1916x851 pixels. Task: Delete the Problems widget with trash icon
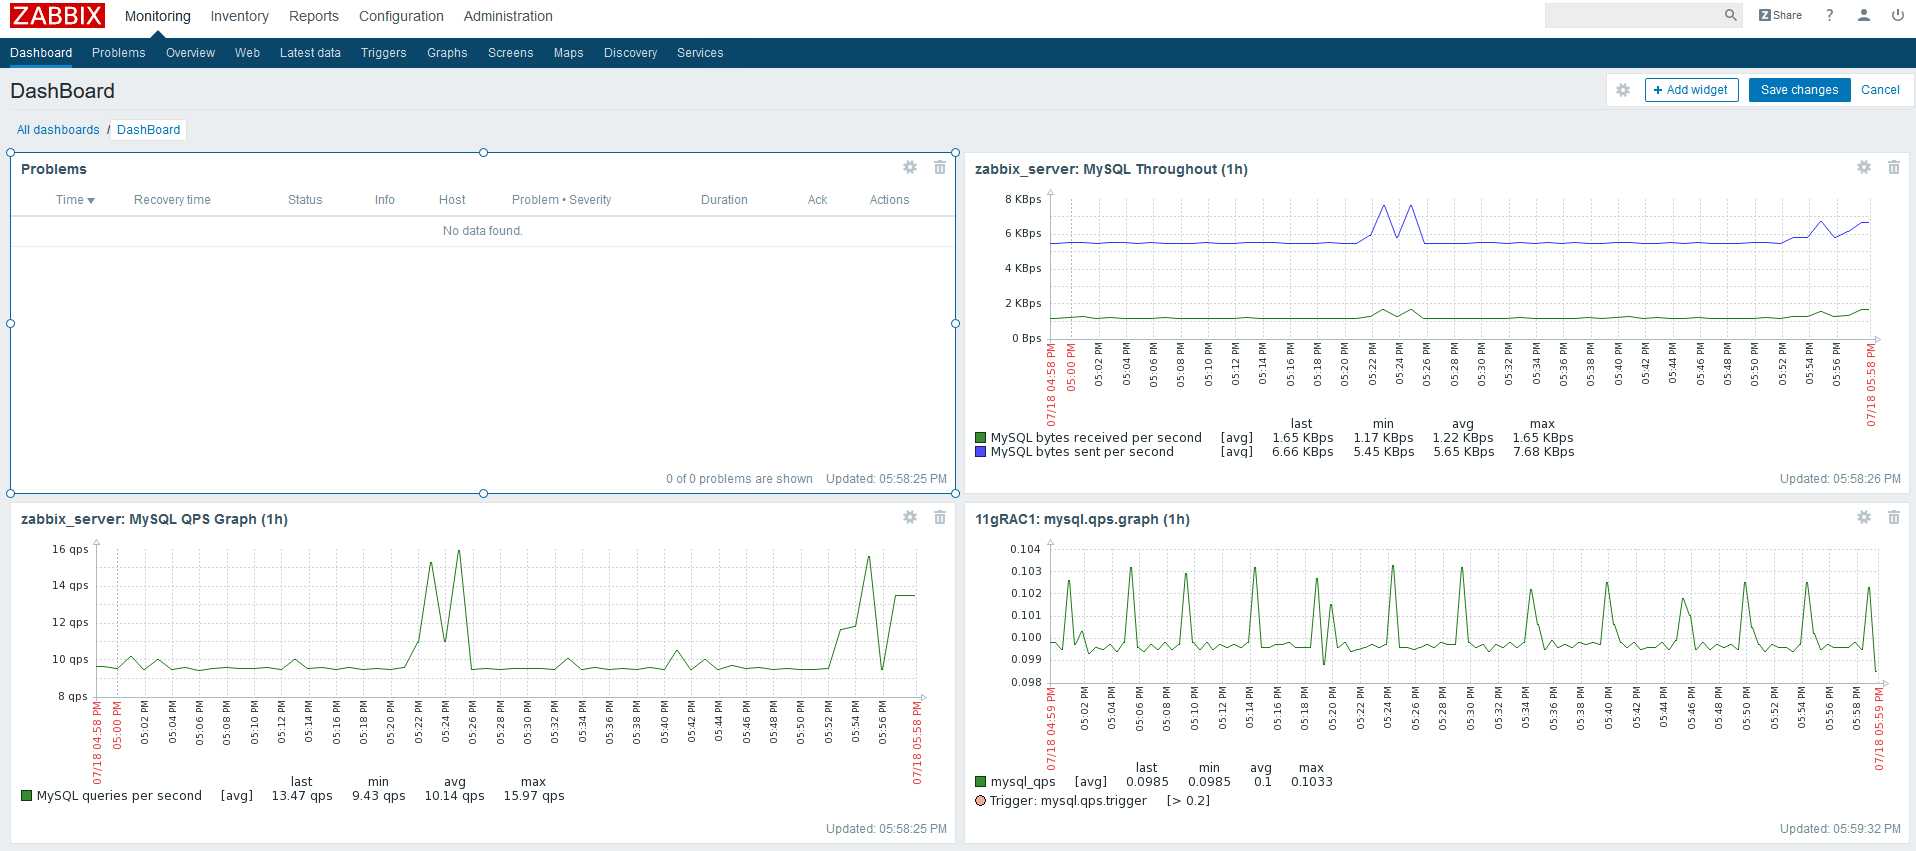[x=940, y=167]
